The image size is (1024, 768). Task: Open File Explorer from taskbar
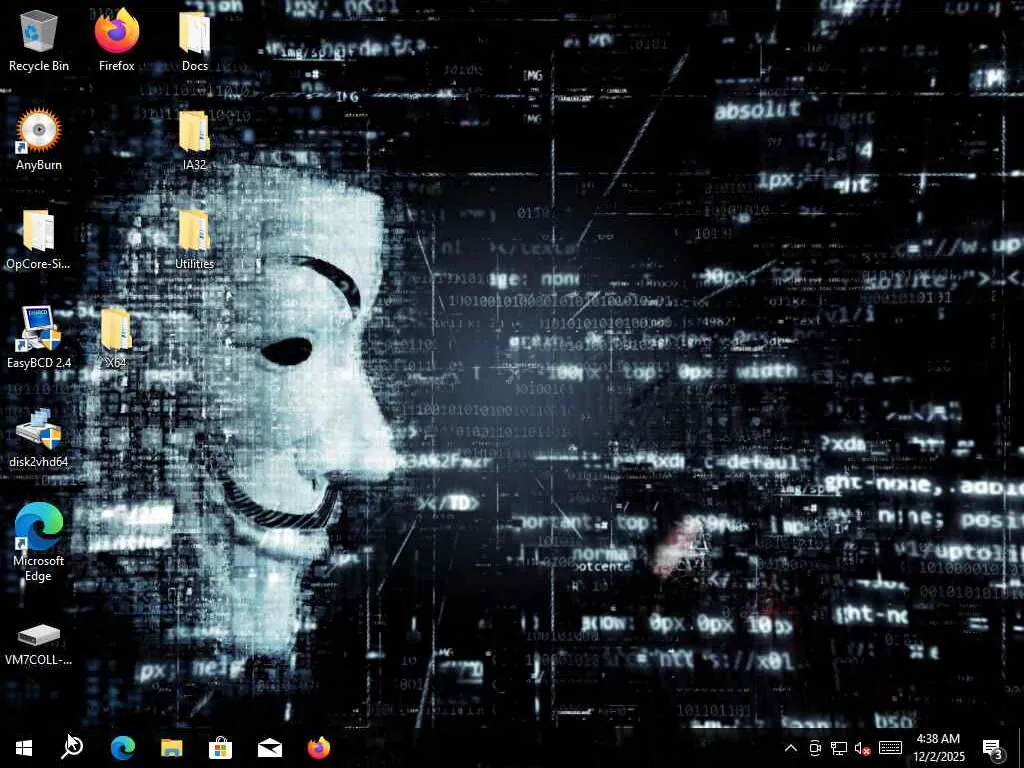click(x=171, y=748)
